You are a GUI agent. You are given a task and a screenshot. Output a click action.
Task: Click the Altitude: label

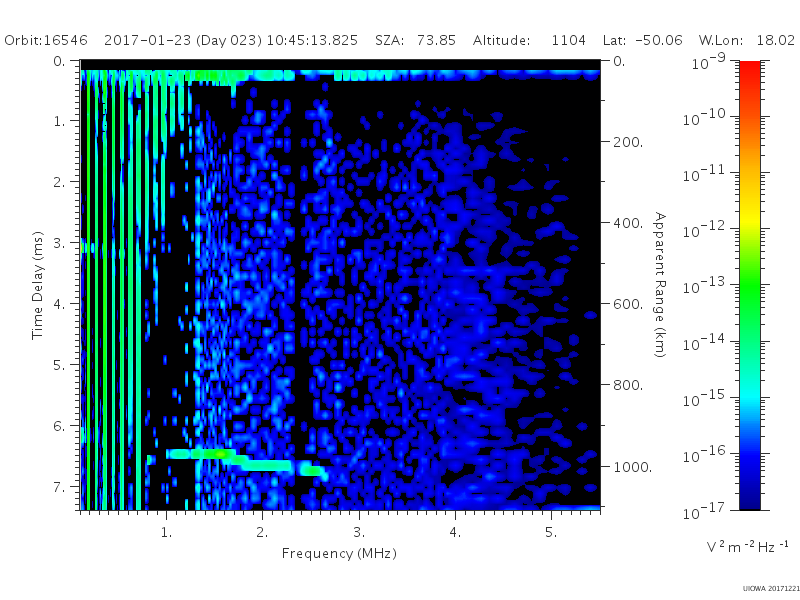coord(501,40)
